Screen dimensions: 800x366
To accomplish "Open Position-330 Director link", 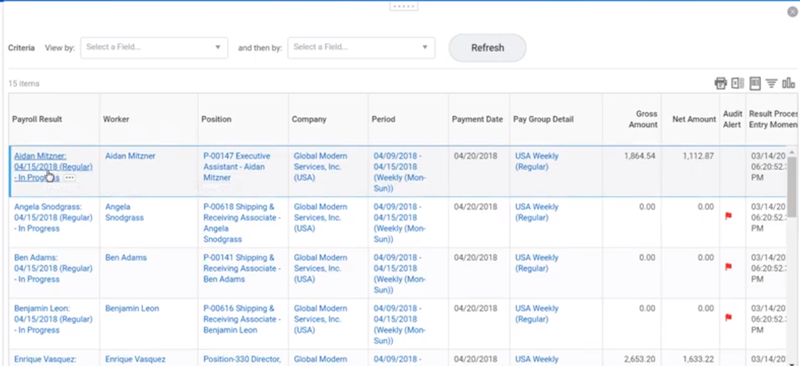I will (x=242, y=359).
